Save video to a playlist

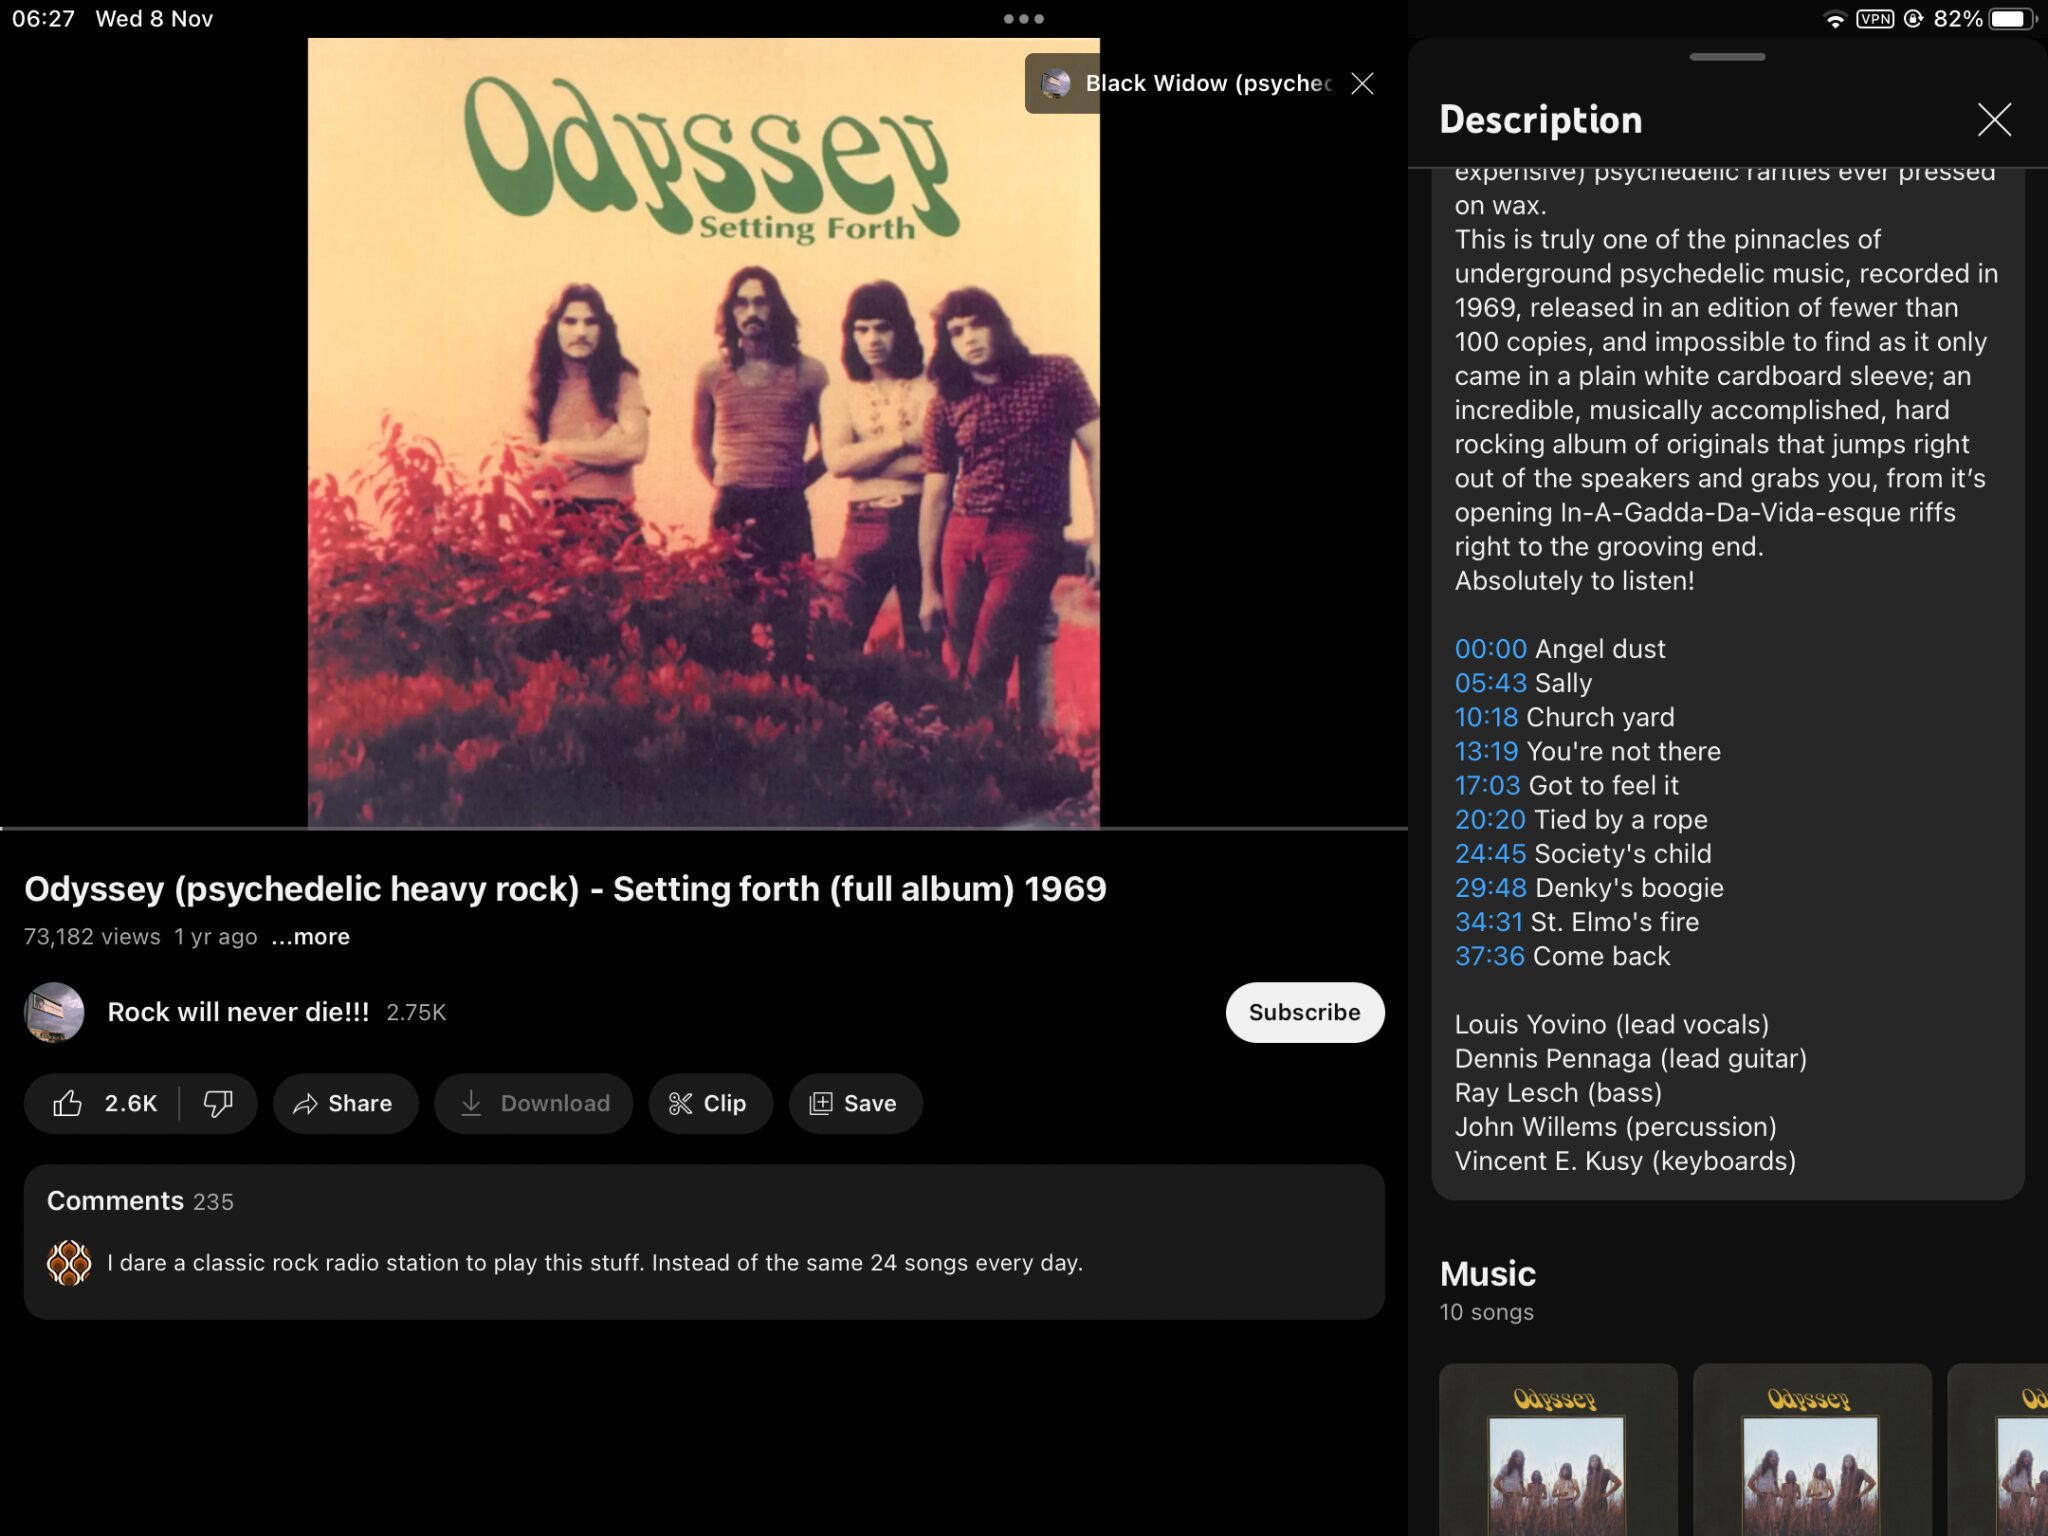[x=855, y=1103]
